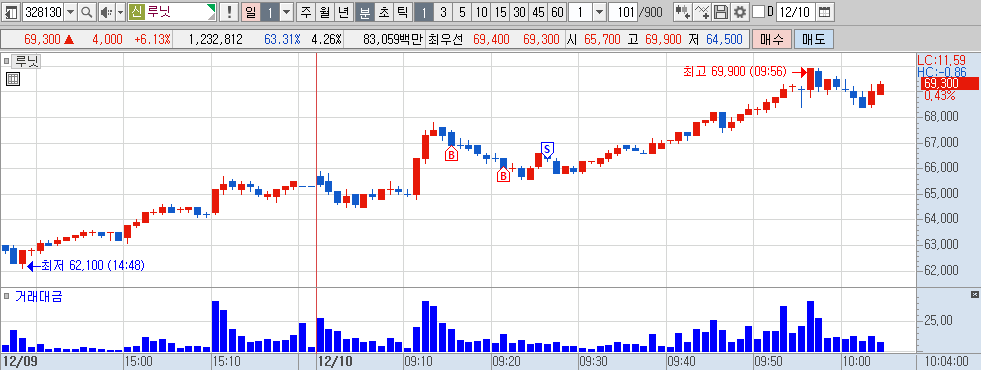Choose the 45 minute interval button
The width and height of the screenshot is (981, 370).
pos(538,11)
